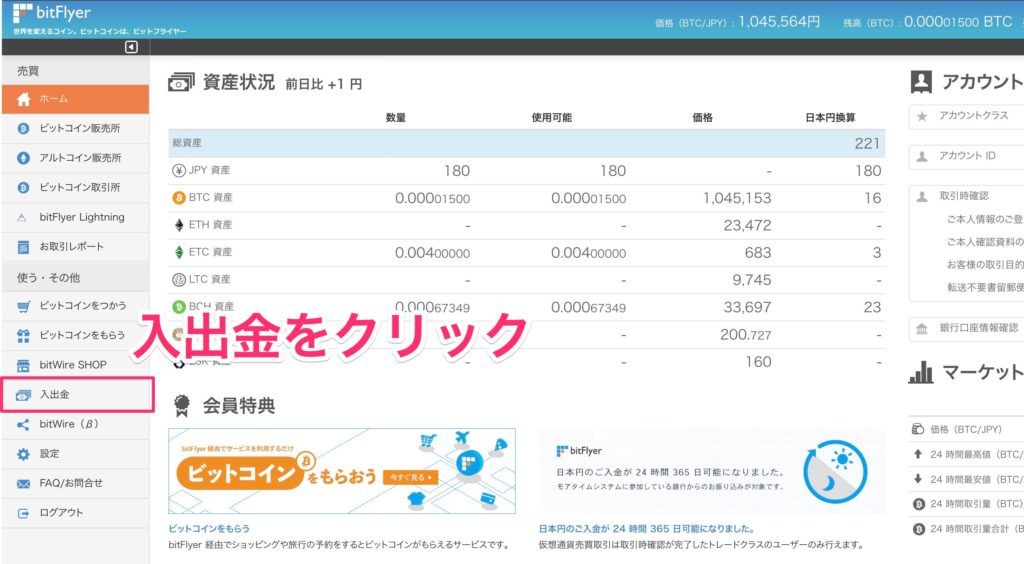Open 設定 gear settings
The width and height of the screenshot is (1024, 564).
tap(24, 454)
